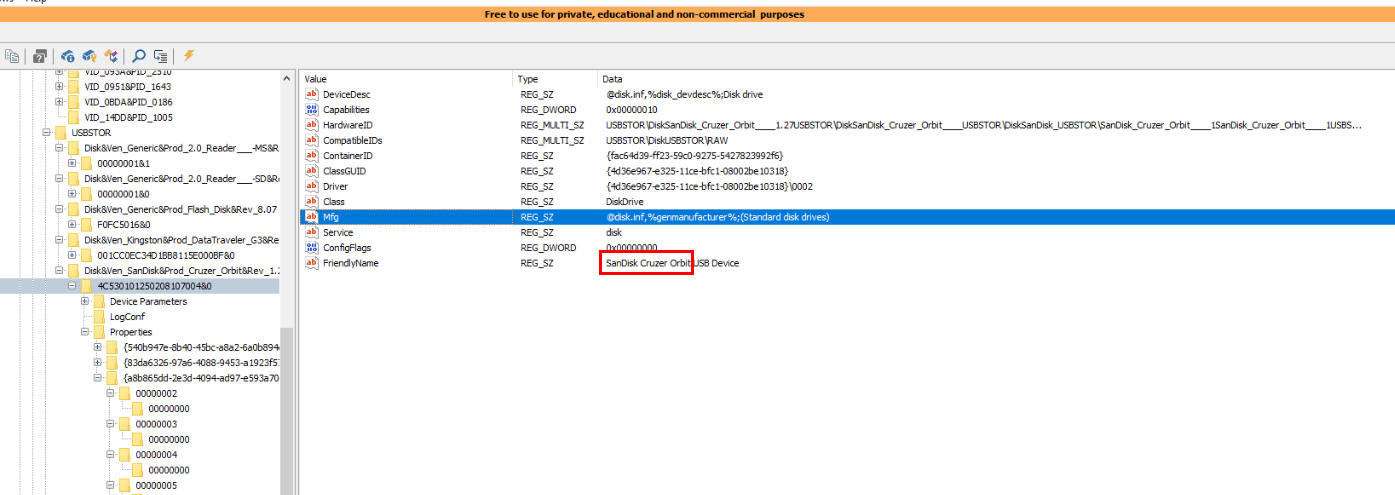Click the folder icon of Device Parameters
Viewport: 1395px width, 495px height.
pos(99,302)
